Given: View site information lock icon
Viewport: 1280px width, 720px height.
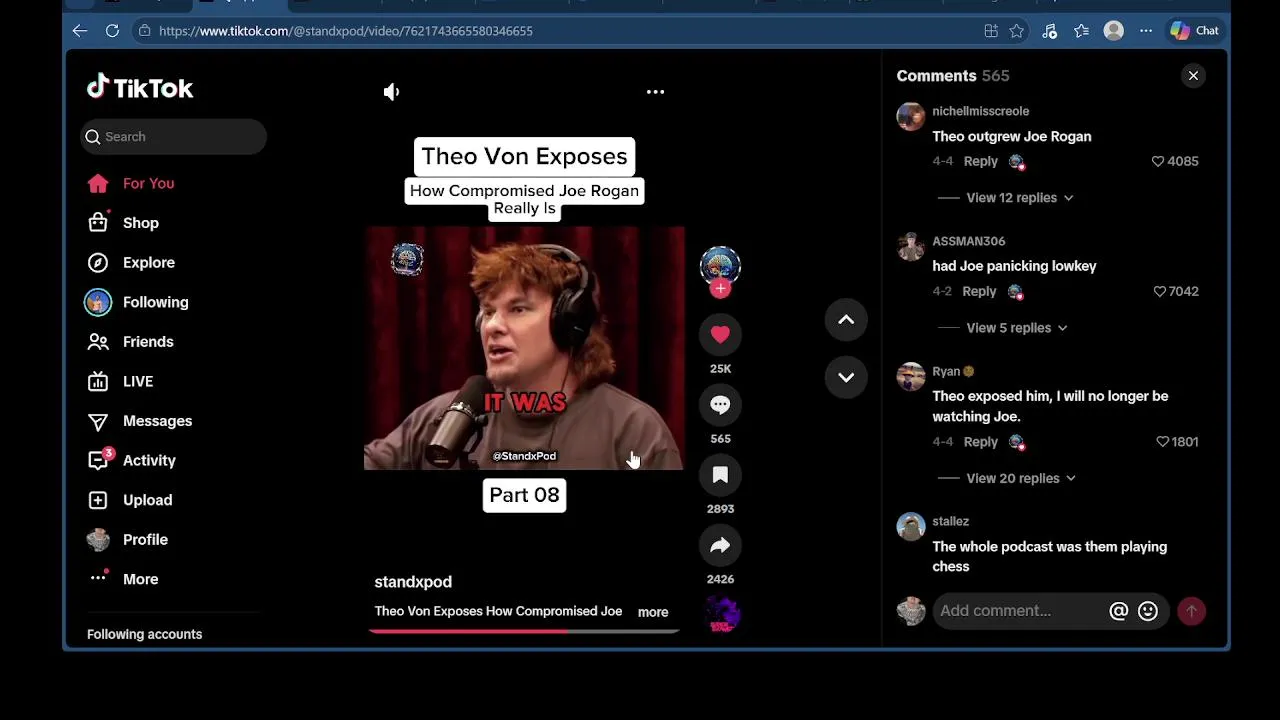Looking at the screenshot, I should (x=145, y=31).
